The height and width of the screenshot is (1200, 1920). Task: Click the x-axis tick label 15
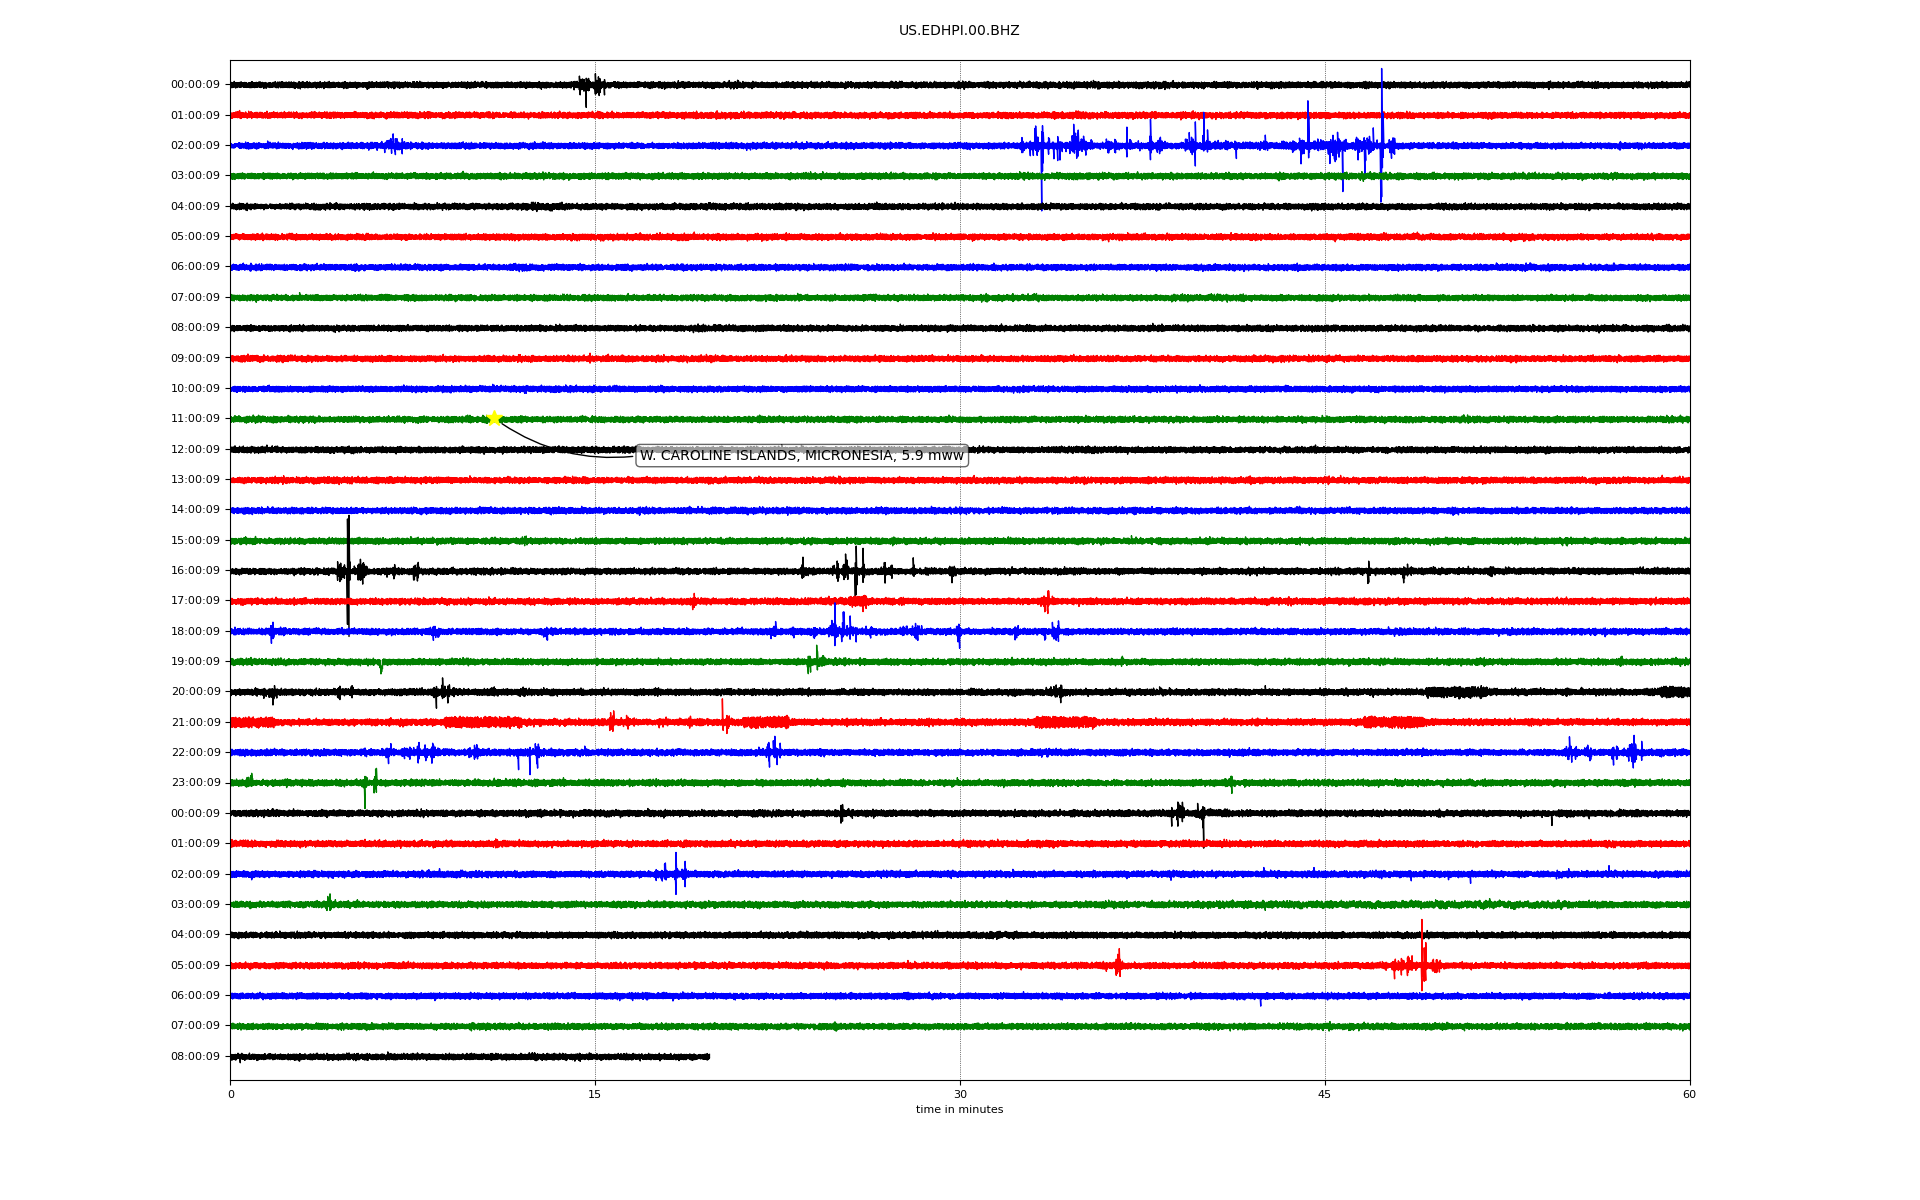pos(595,1094)
